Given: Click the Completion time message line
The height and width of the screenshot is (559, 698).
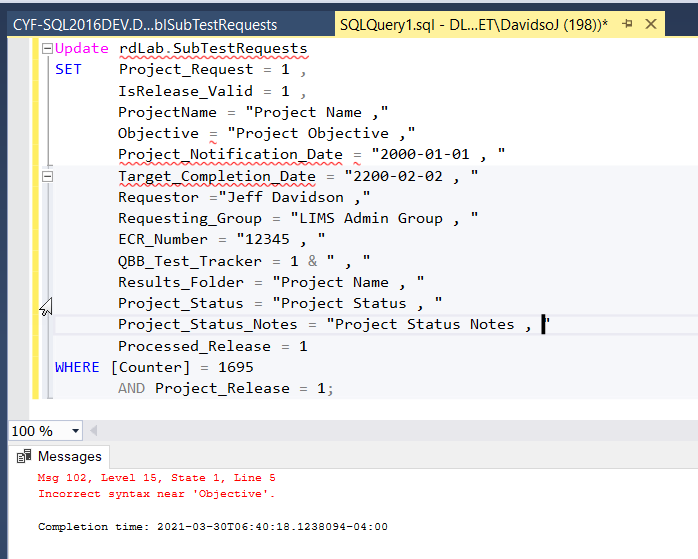Looking at the screenshot, I should [x=212, y=526].
